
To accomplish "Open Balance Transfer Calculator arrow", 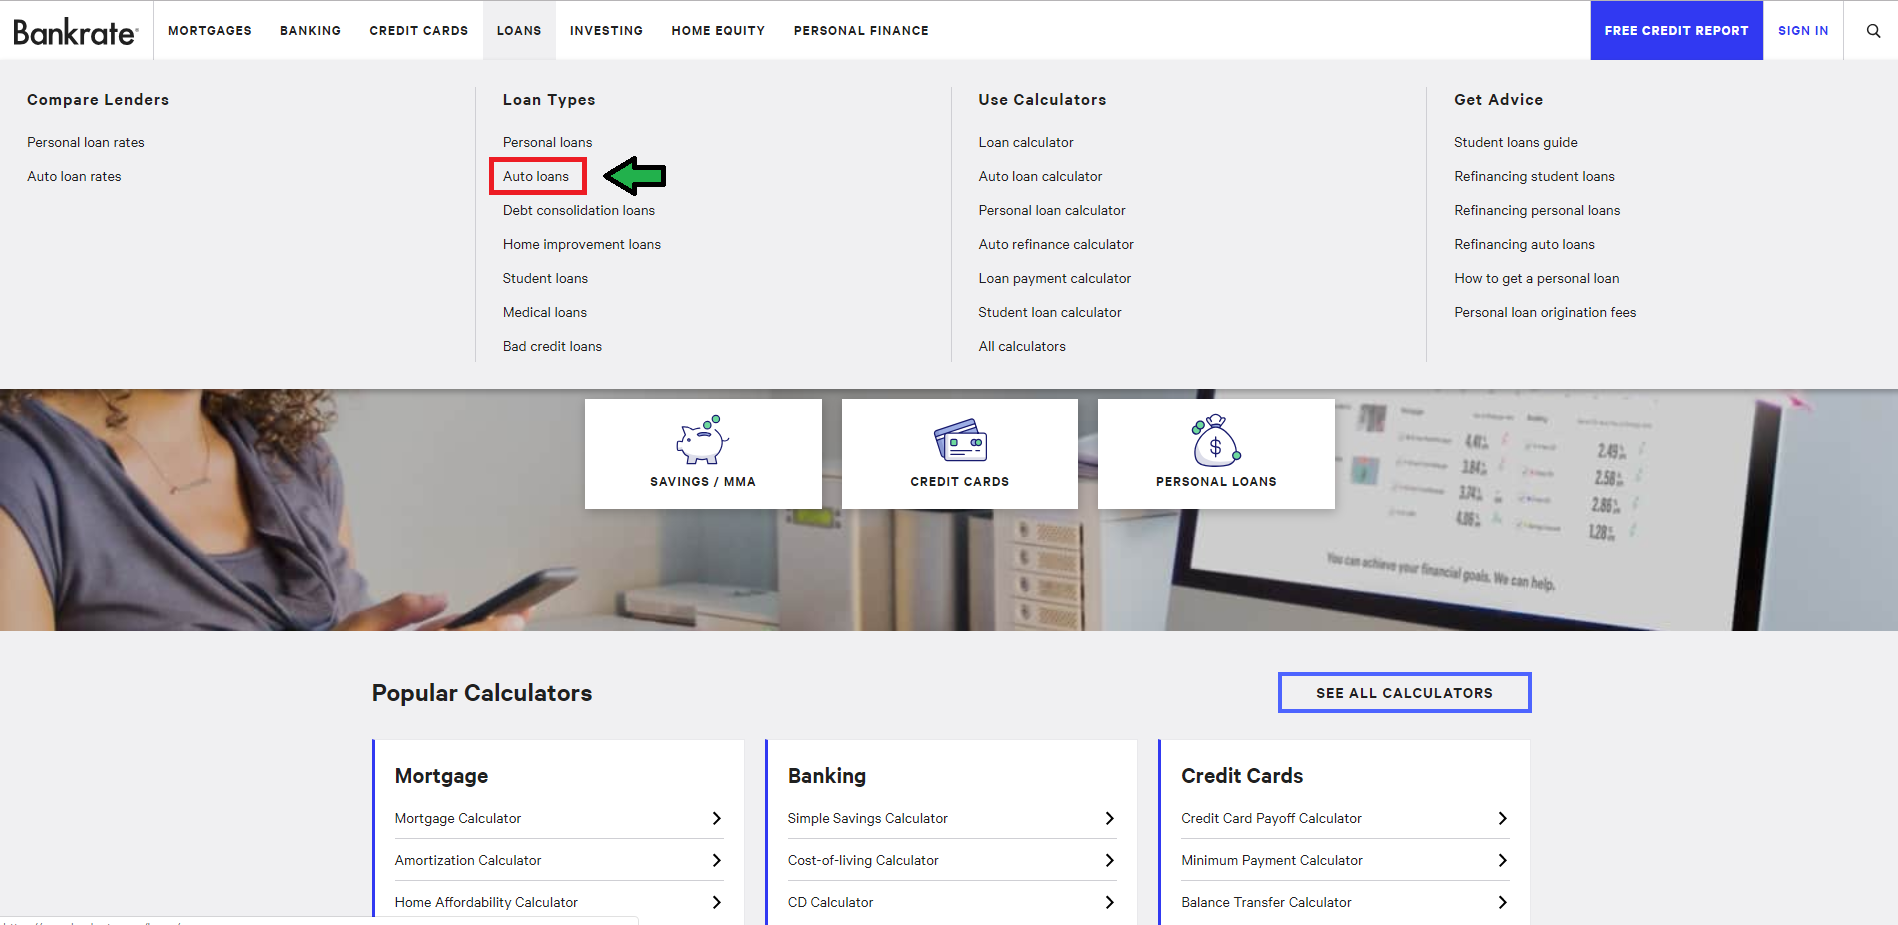I will (1502, 902).
